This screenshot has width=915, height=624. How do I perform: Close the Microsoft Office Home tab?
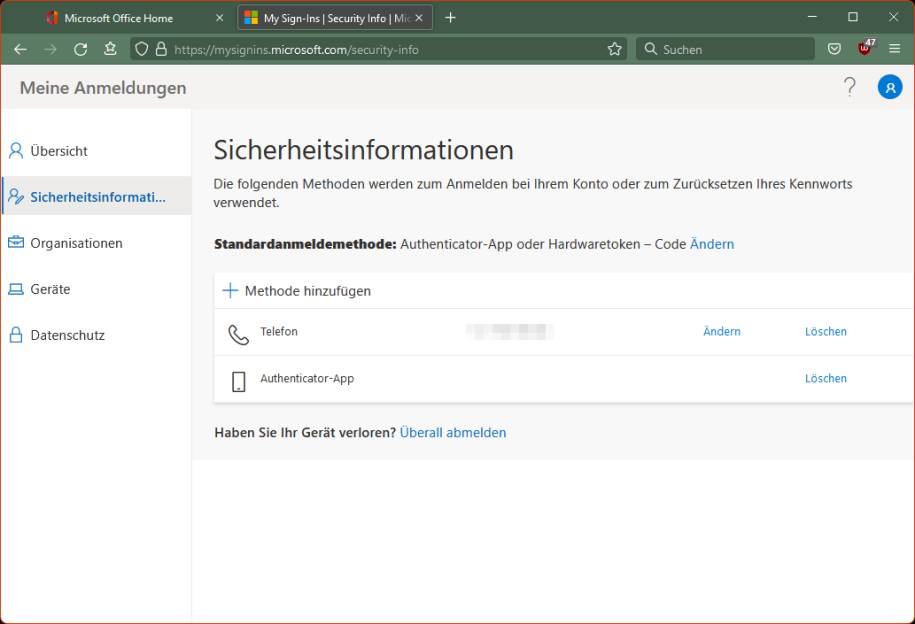pyautogui.click(x=220, y=18)
